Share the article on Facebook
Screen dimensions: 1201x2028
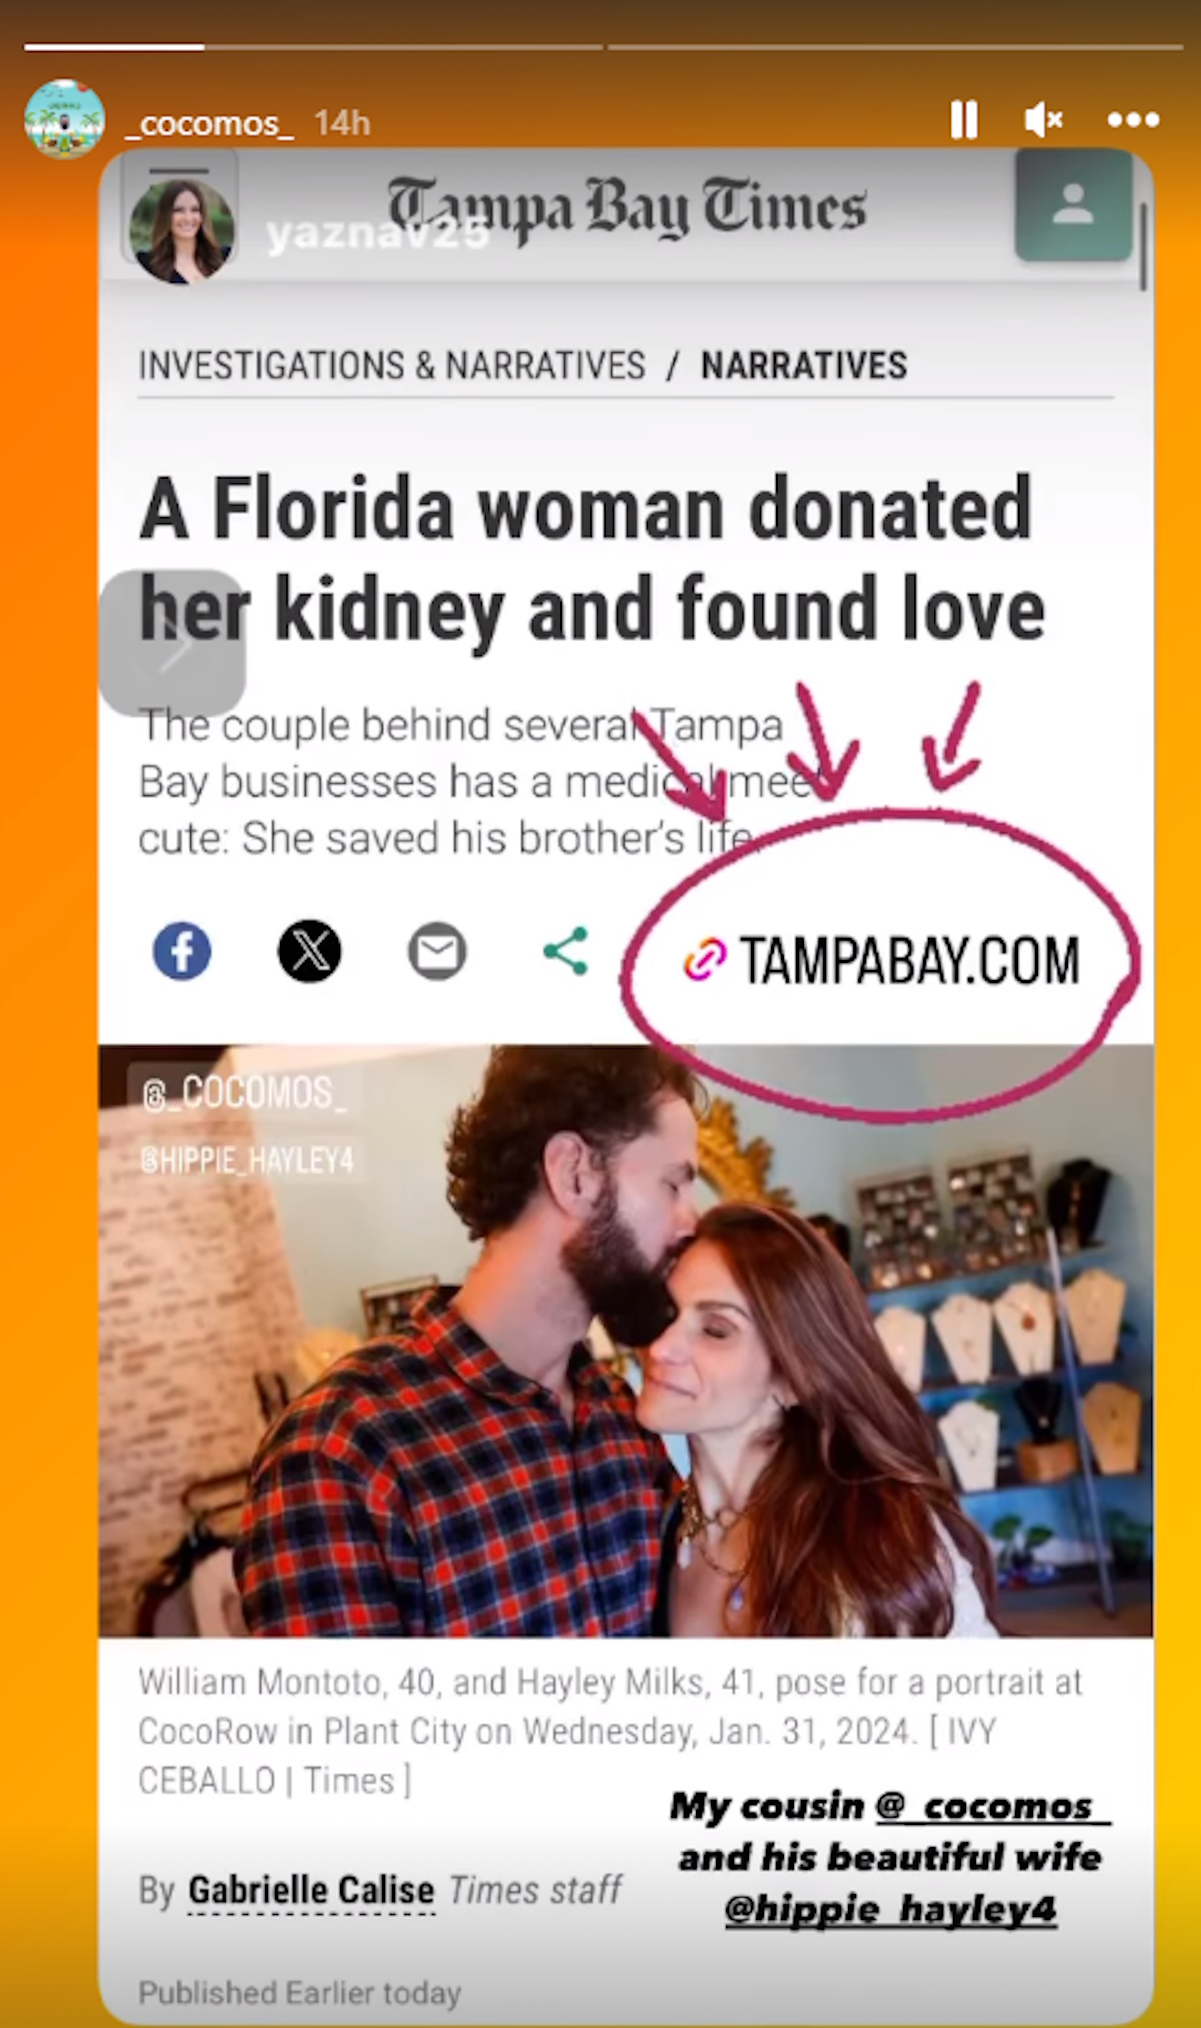coord(182,951)
